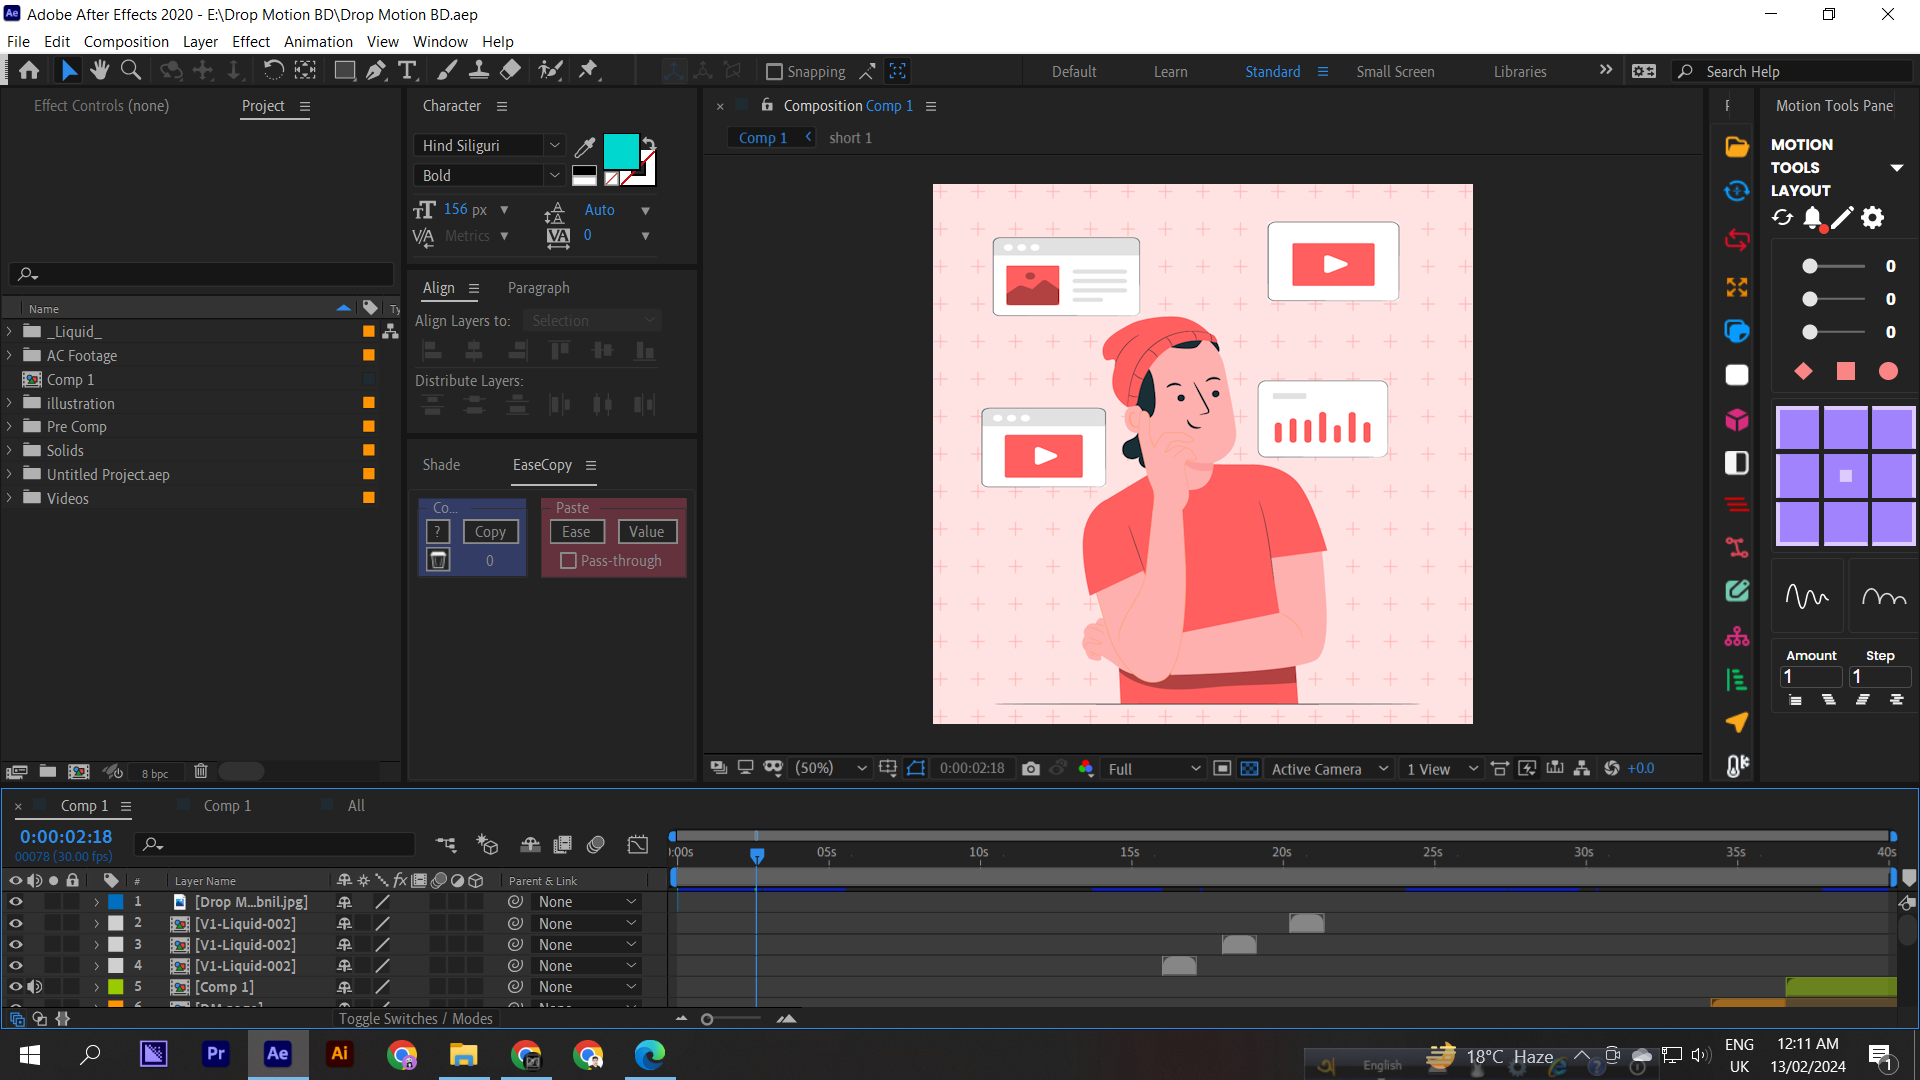Take snapshot with camera icon

(x=1031, y=768)
